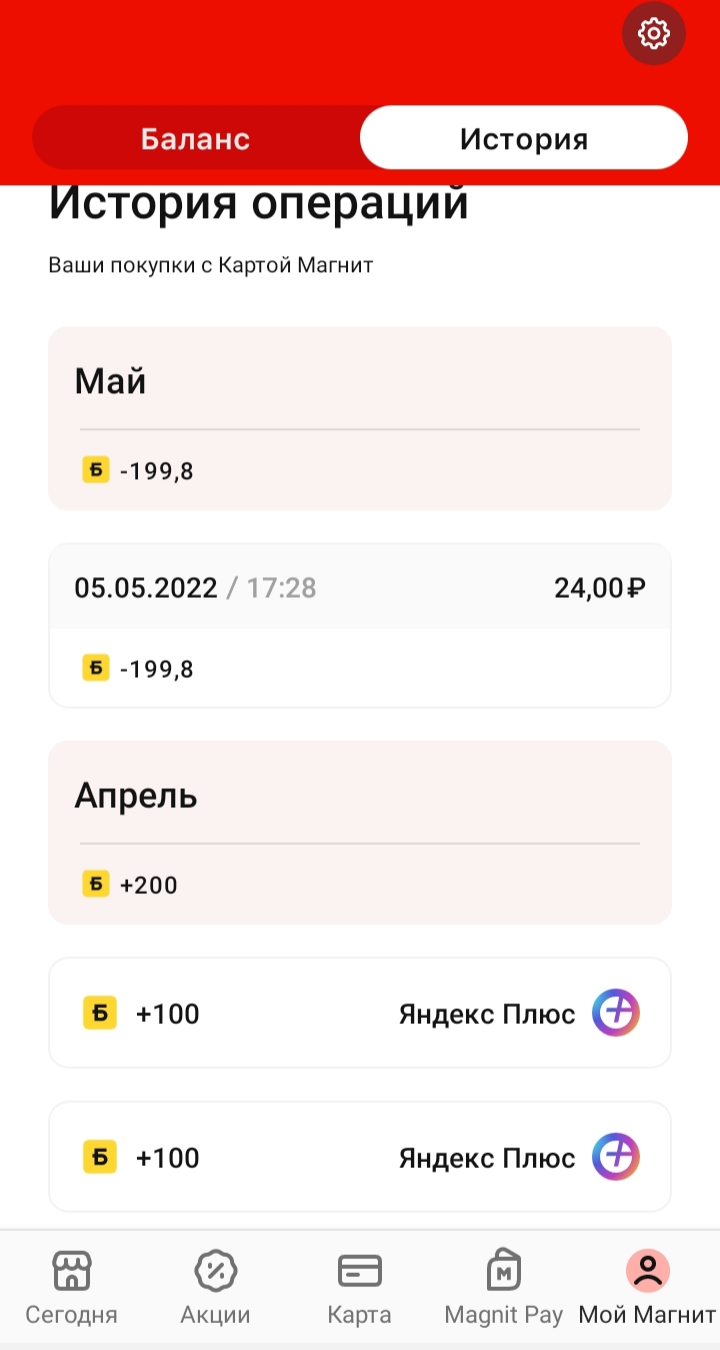Tap the Май month summary card

(360, 418)
